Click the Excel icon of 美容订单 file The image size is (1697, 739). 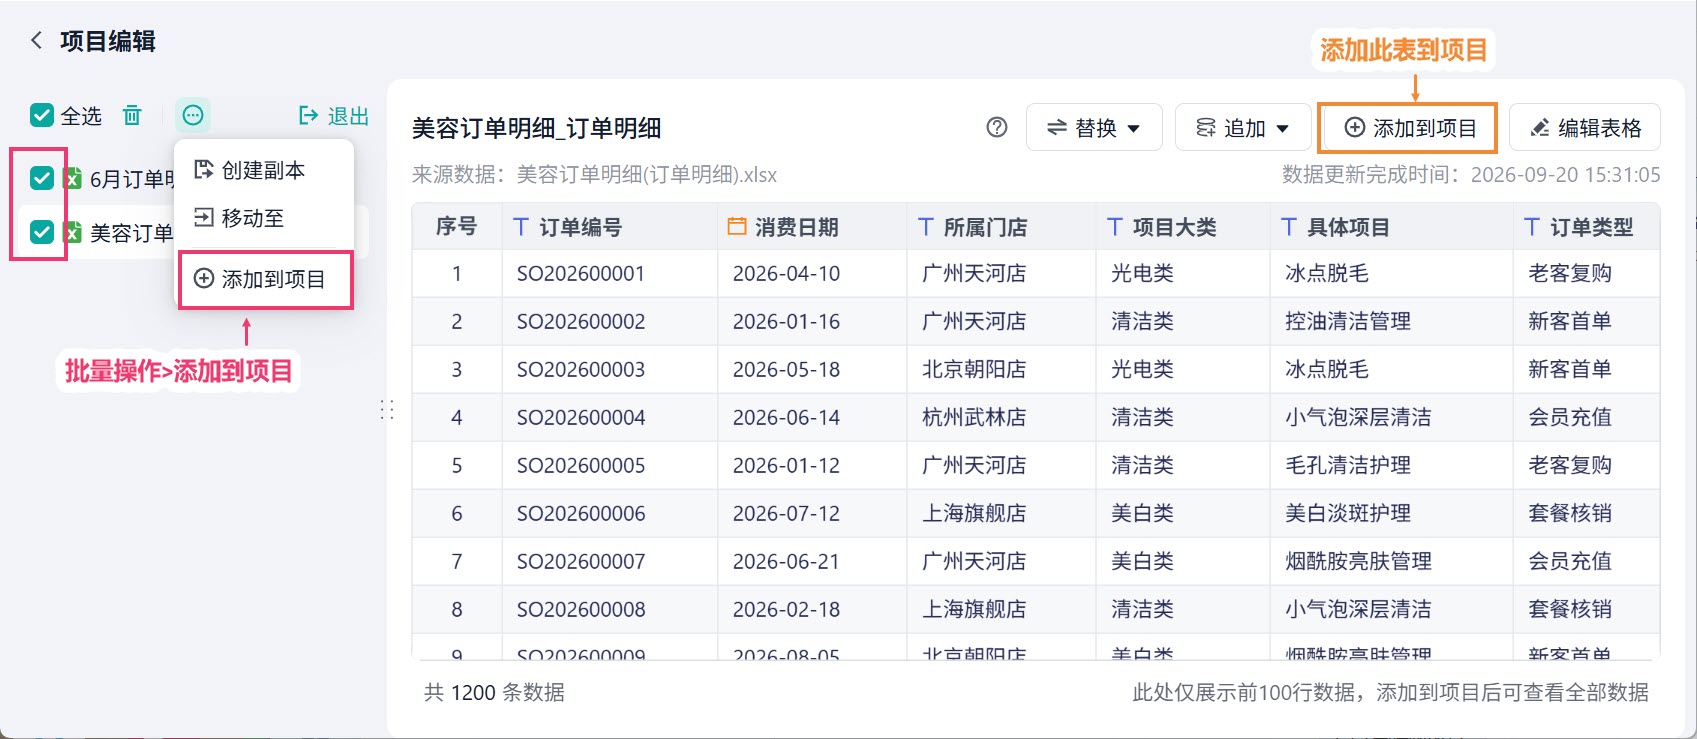coord(73,232)
